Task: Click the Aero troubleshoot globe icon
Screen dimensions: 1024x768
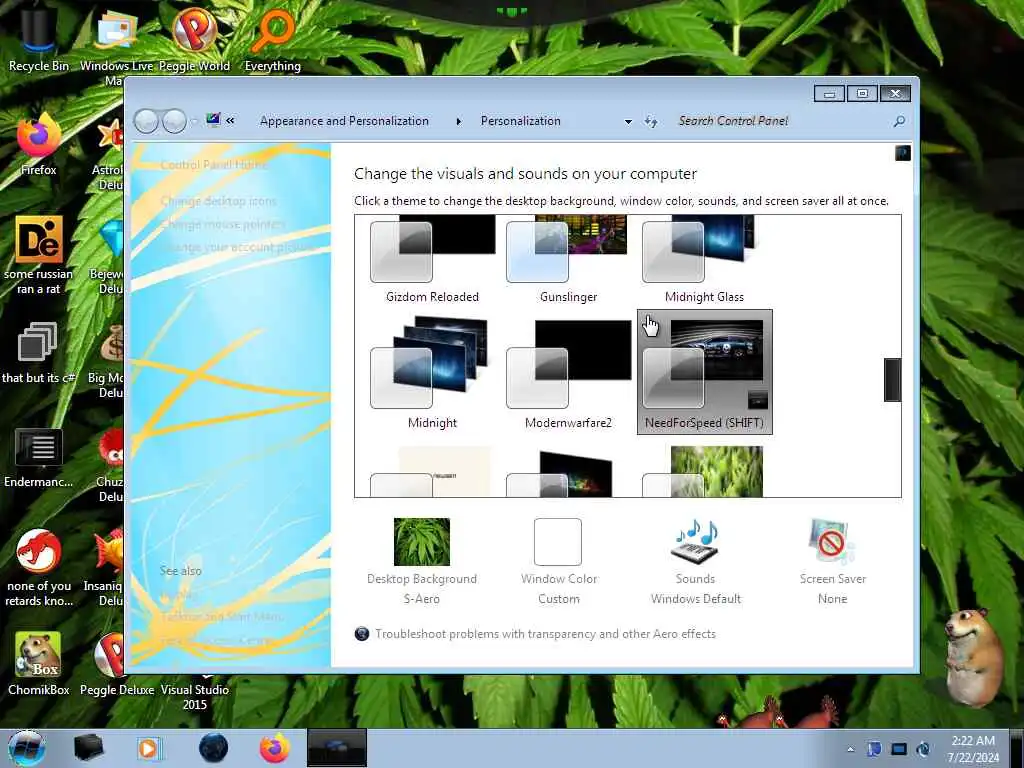Action: point(362,633)
